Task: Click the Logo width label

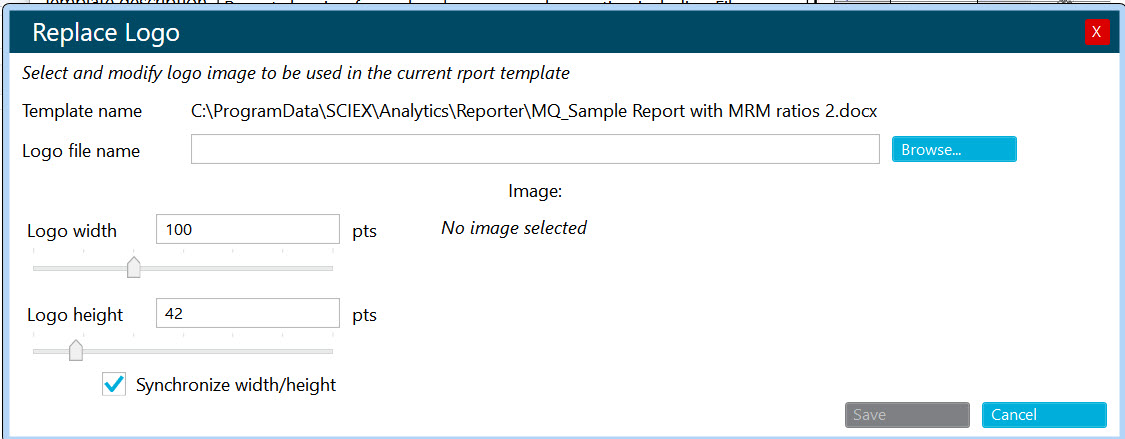Action: coord(72,231)
